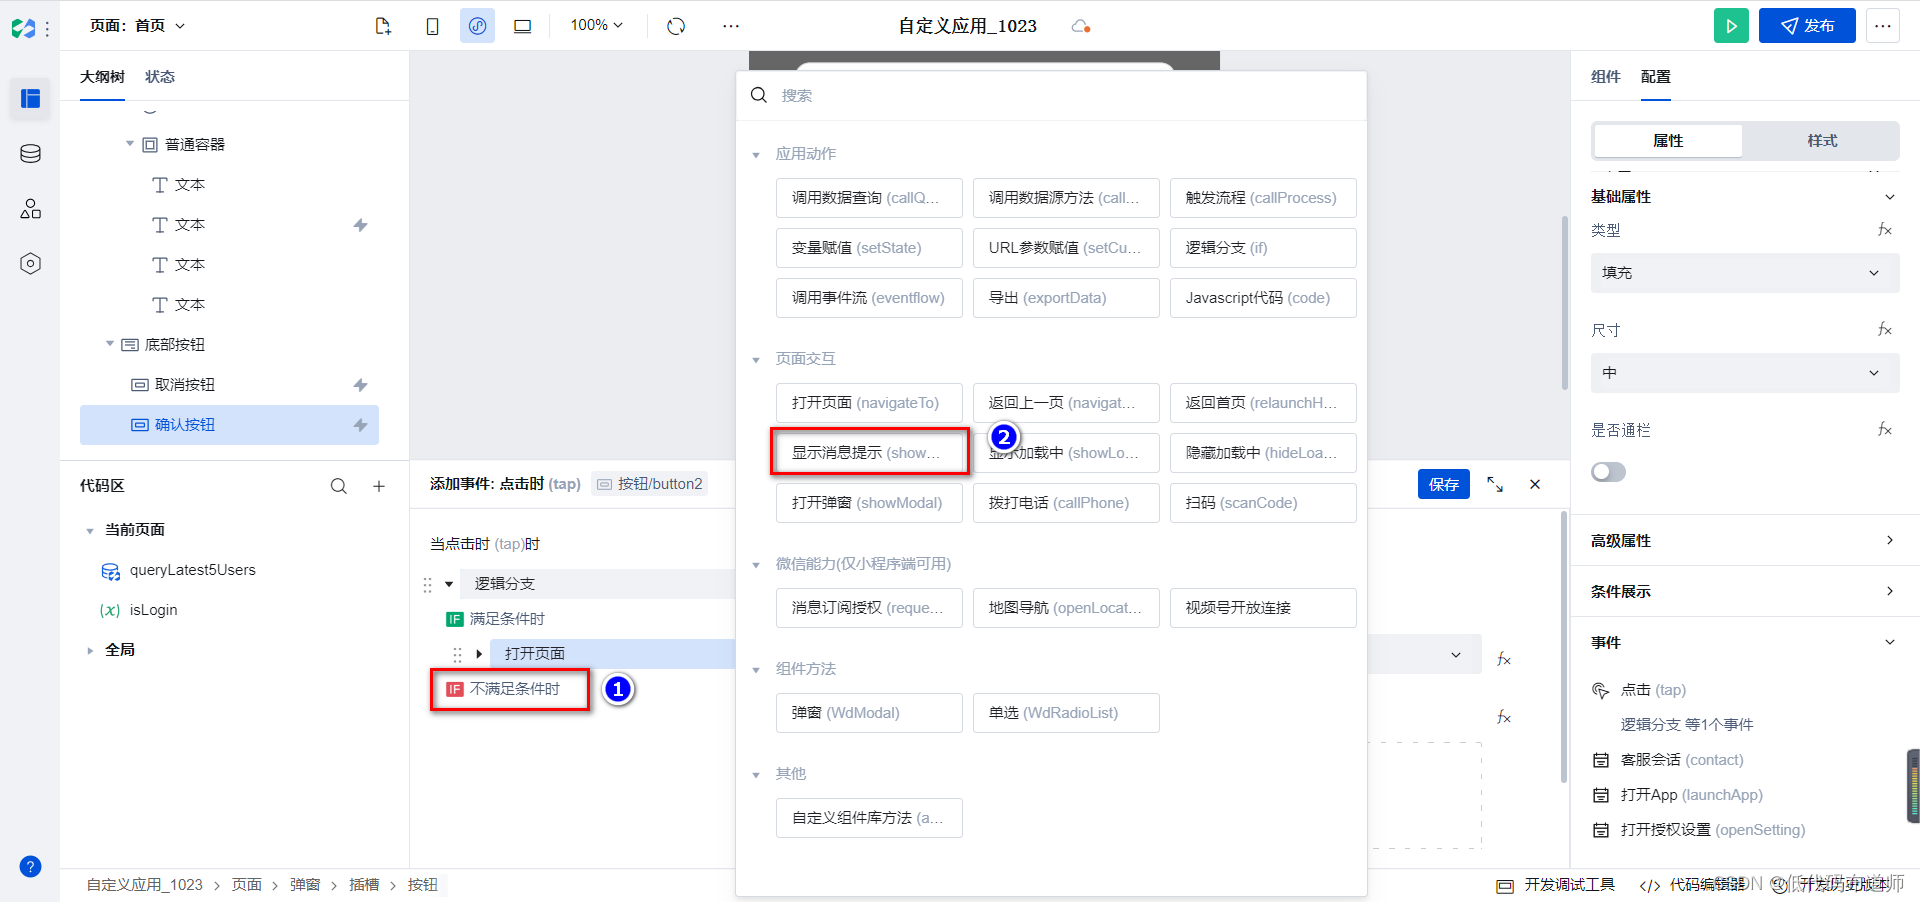Click the 发布 publish button
Viewport: 1920px width, 902px height.
(1807, 26)
